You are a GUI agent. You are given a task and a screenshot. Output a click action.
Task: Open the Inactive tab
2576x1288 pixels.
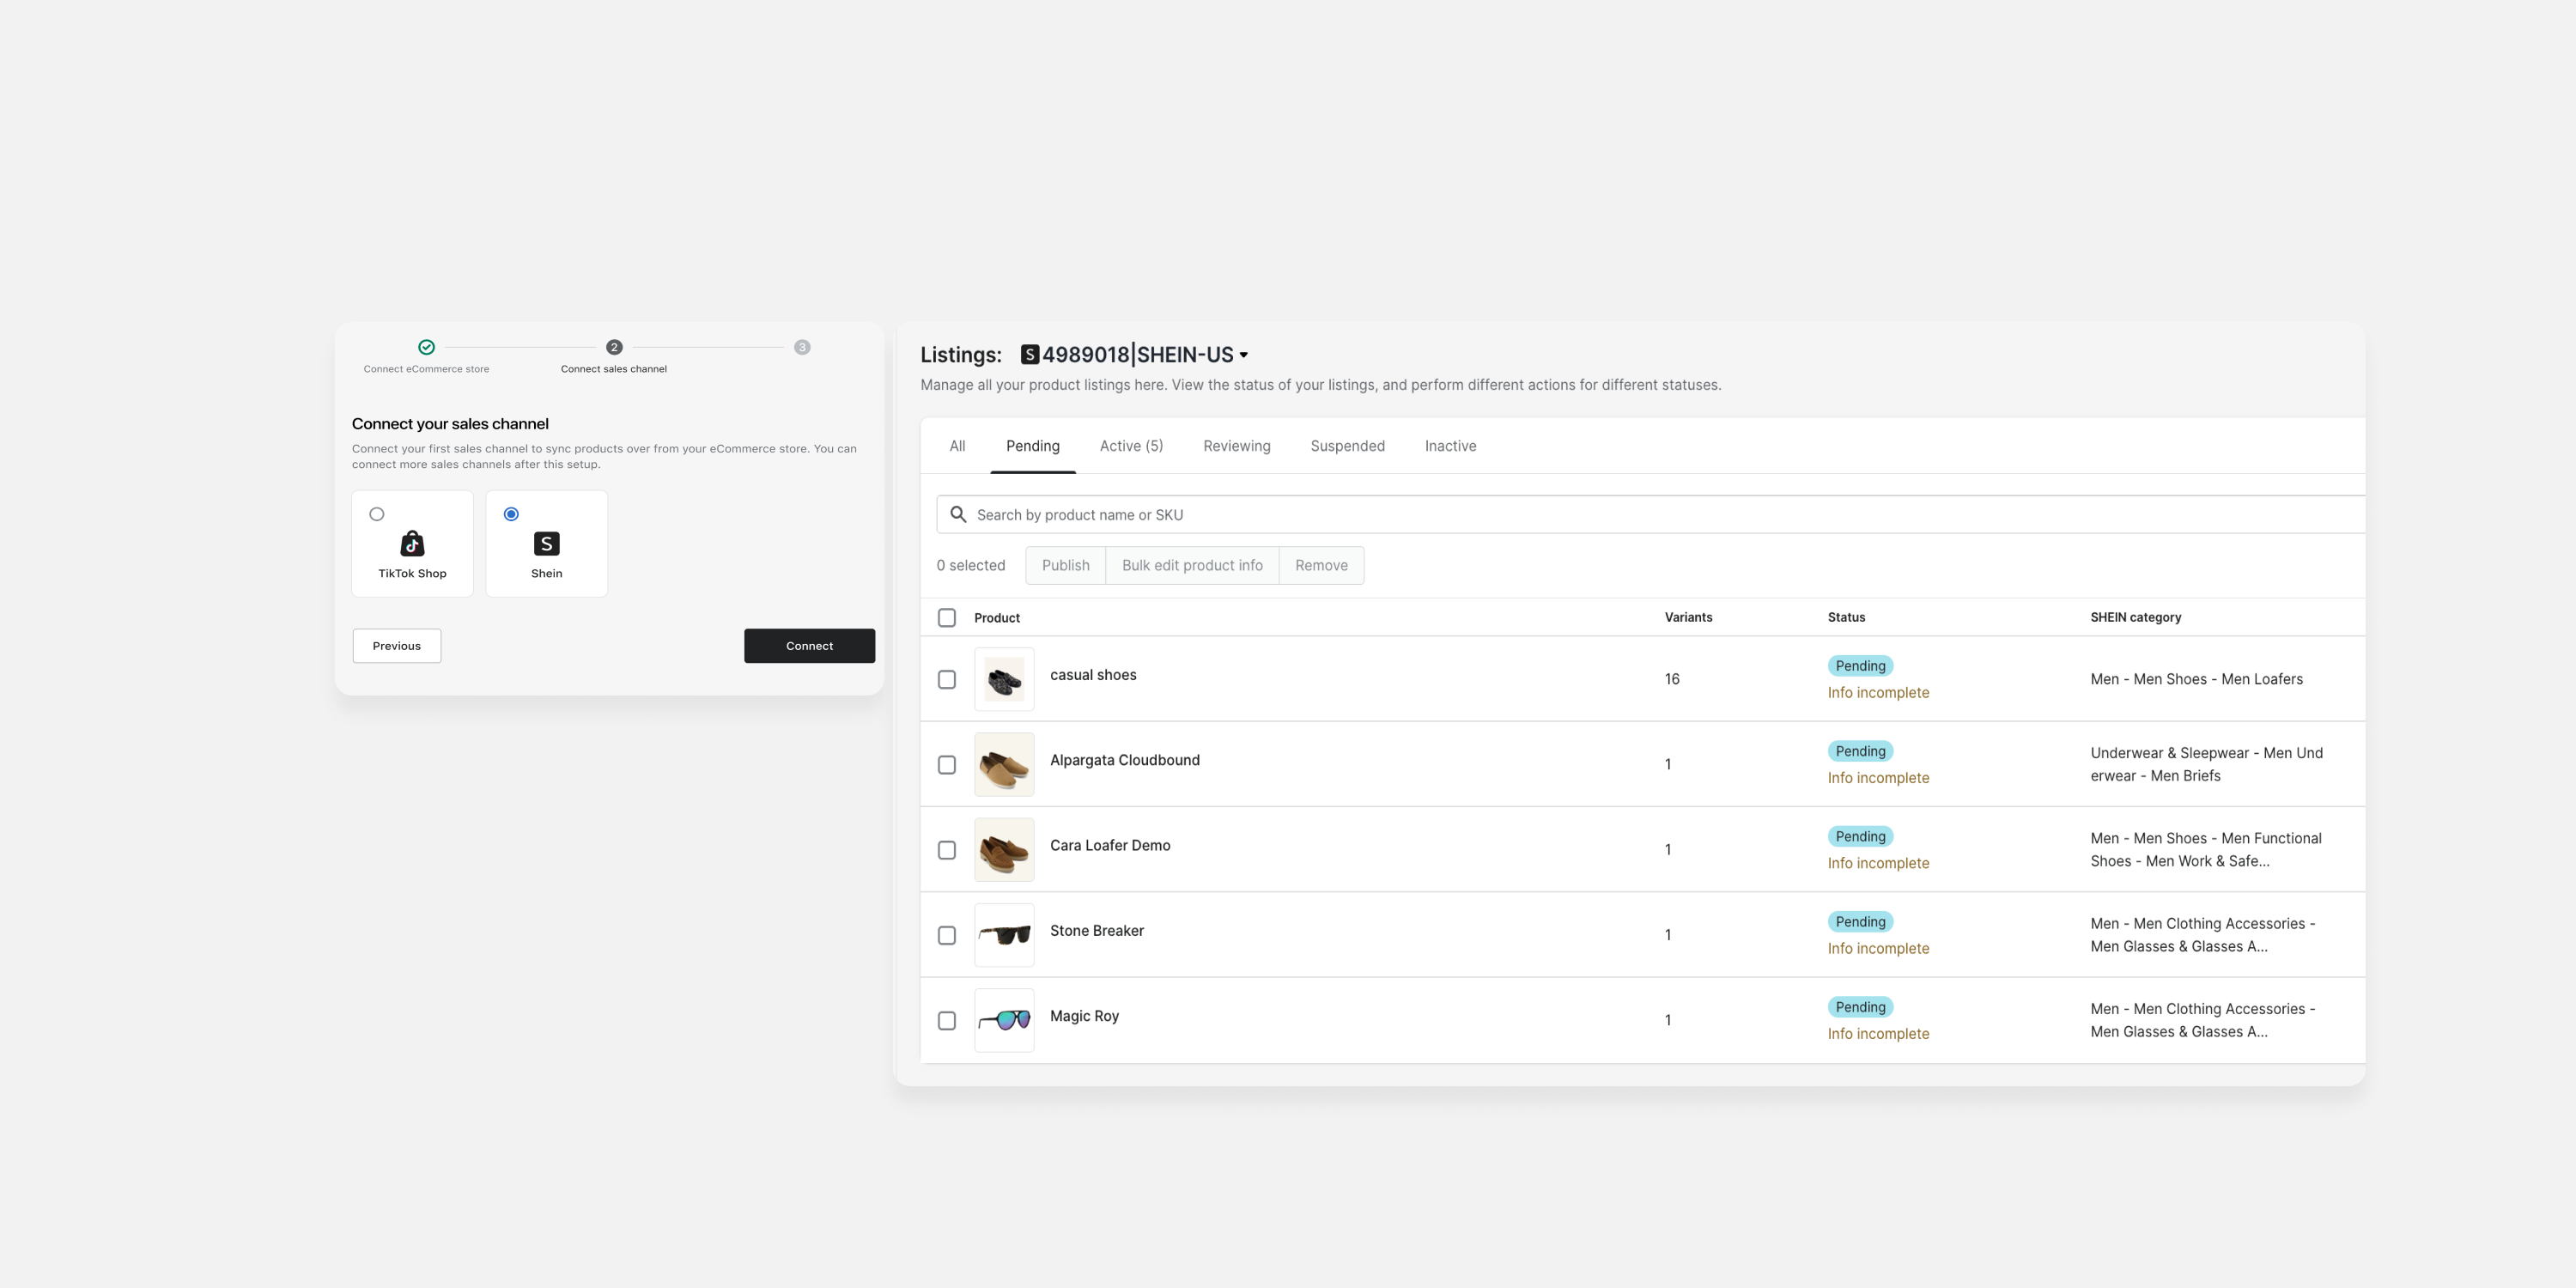[x=1450, y=446]
